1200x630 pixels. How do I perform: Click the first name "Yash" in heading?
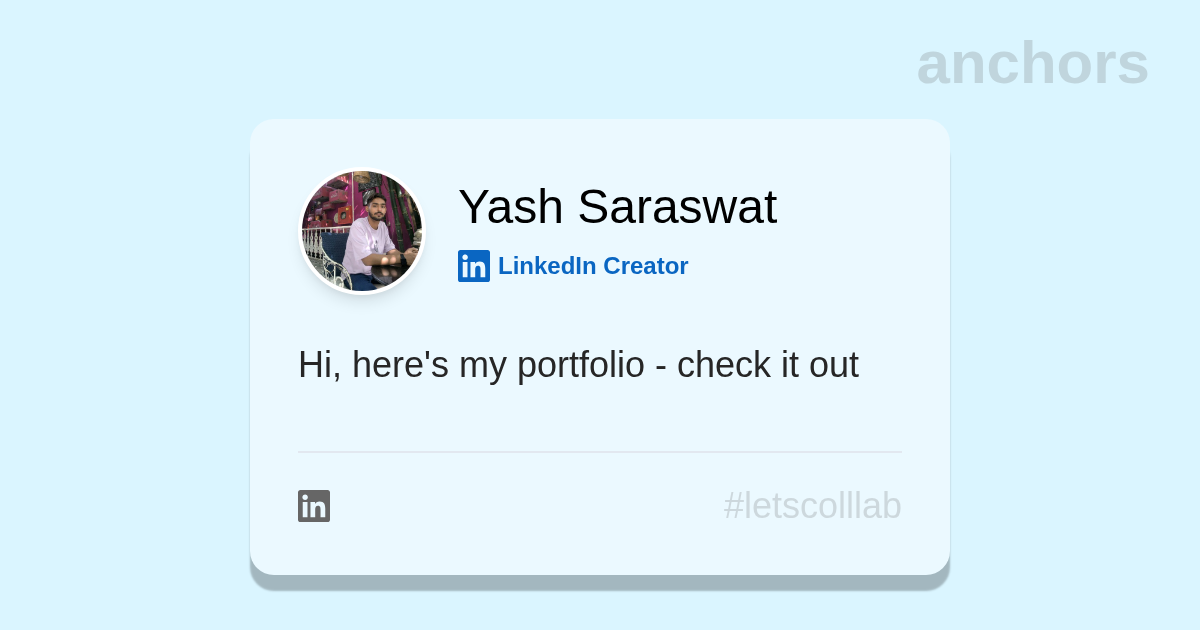point(511,207)
